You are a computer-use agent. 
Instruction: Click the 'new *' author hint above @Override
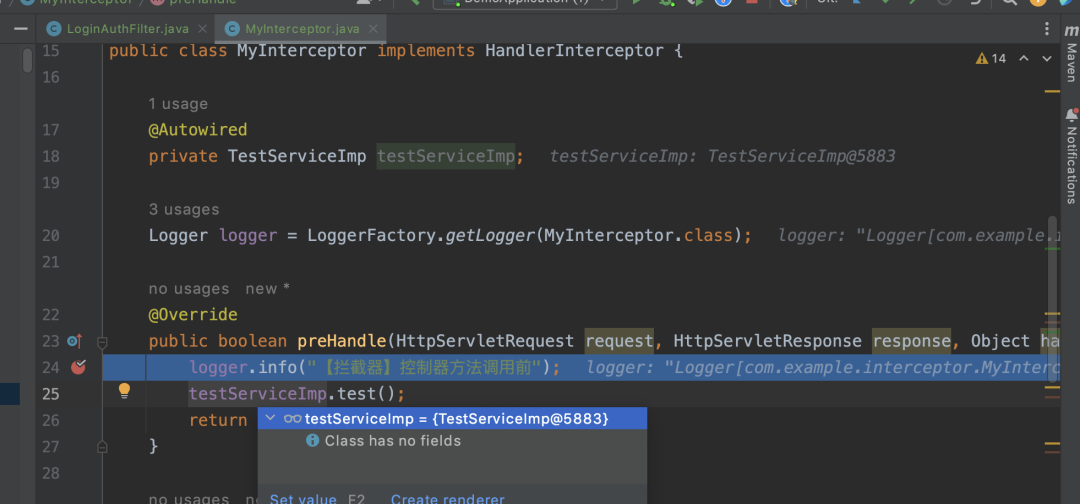pyautogui.click(x=267, y=288)
